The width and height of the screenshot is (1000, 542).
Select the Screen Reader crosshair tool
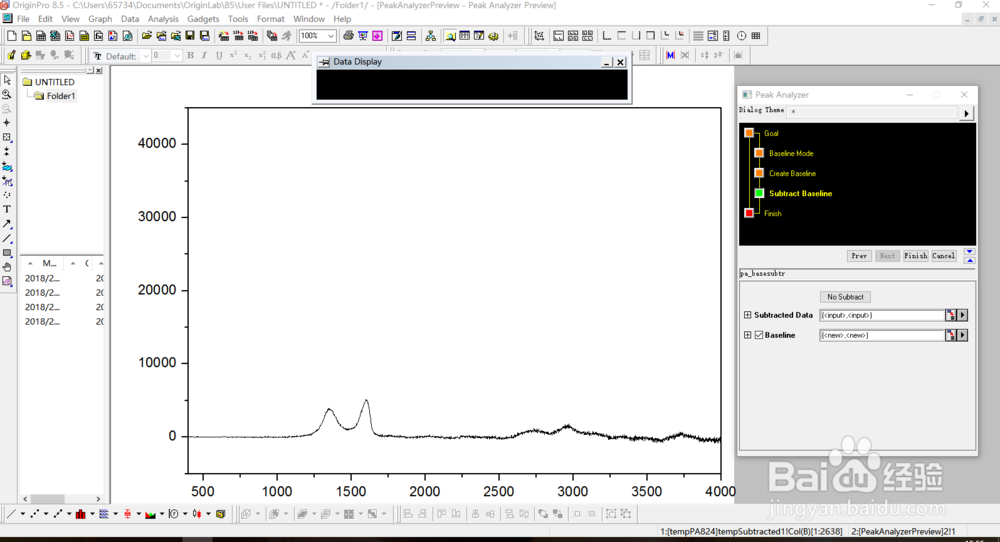(x=7, y=122)
